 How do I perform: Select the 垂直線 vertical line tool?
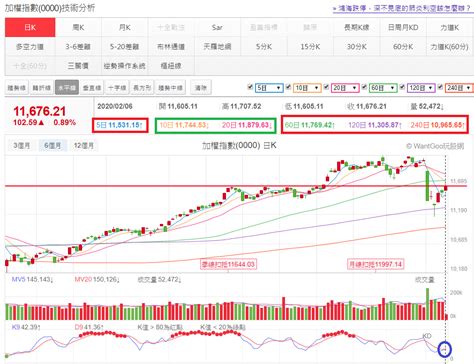click(92, 88)
